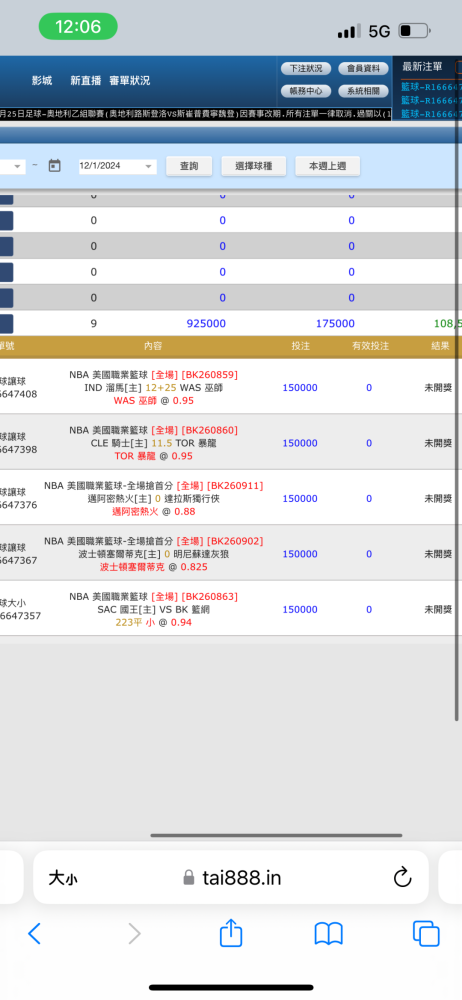Open the 新直播 menu item
The image size is (462, 1000).
(x=86, y=80)
